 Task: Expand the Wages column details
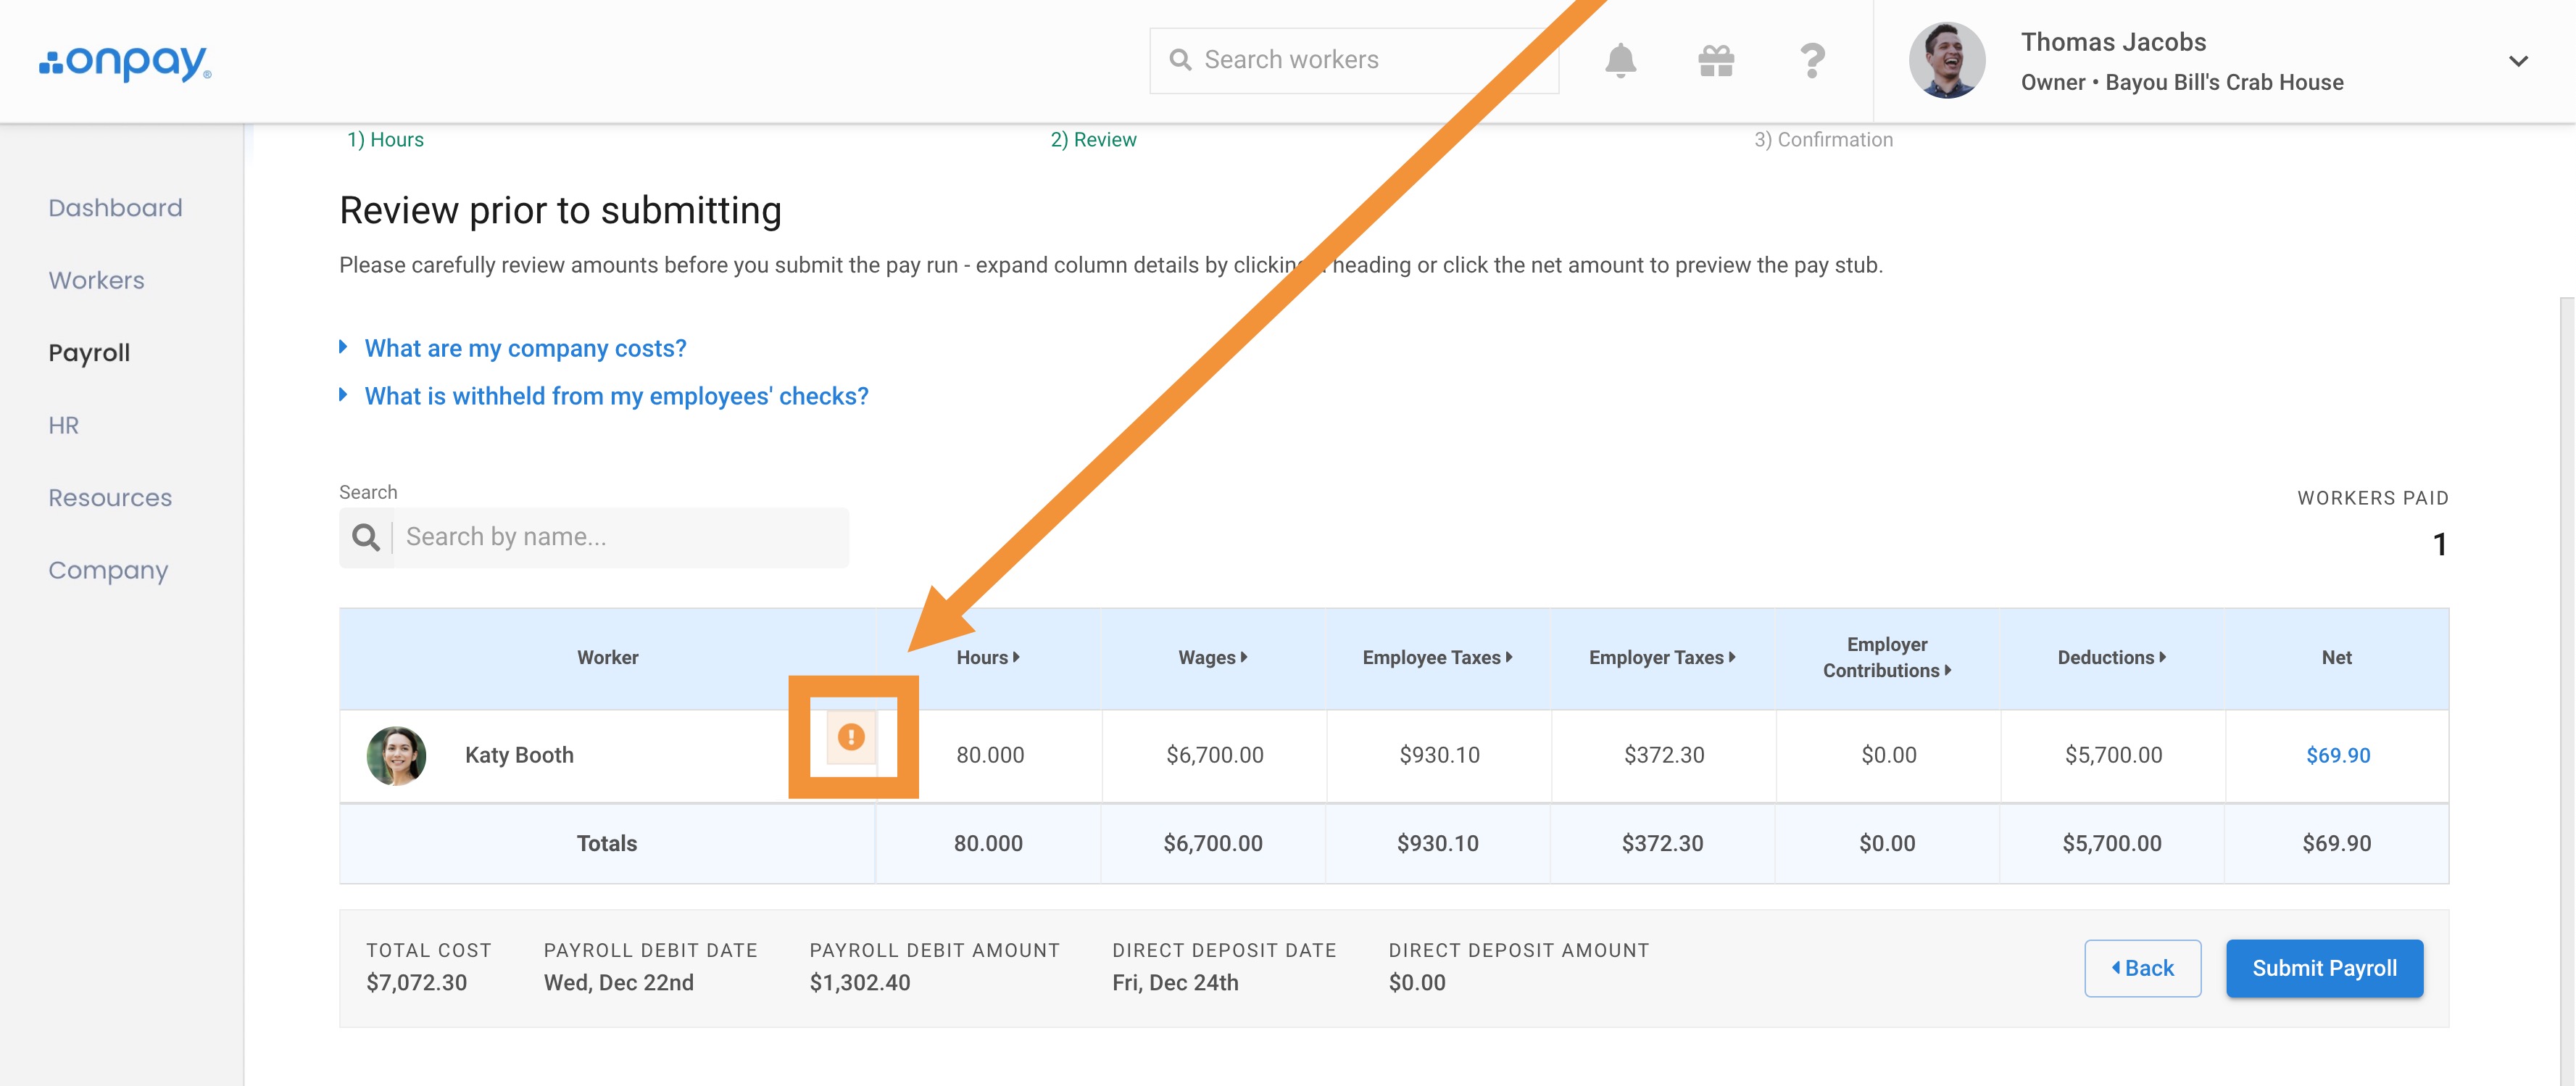click(x=1212, y=657)
